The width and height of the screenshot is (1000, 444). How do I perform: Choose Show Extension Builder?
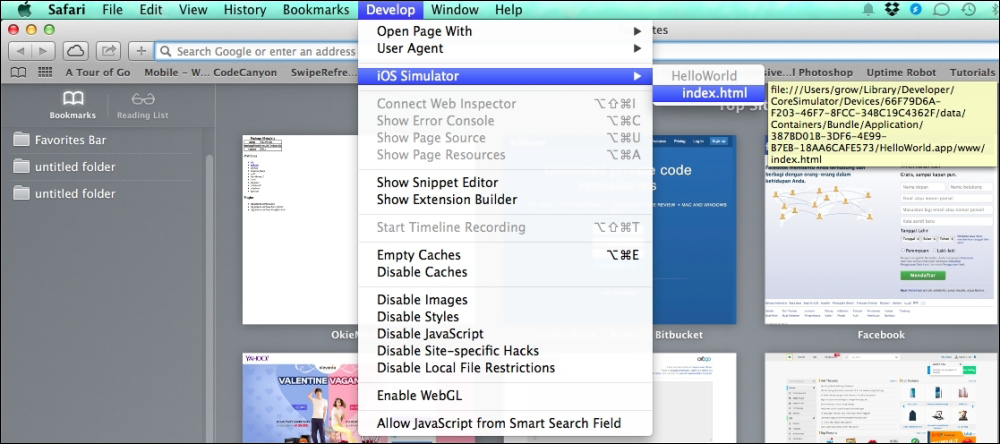[505, 200]
